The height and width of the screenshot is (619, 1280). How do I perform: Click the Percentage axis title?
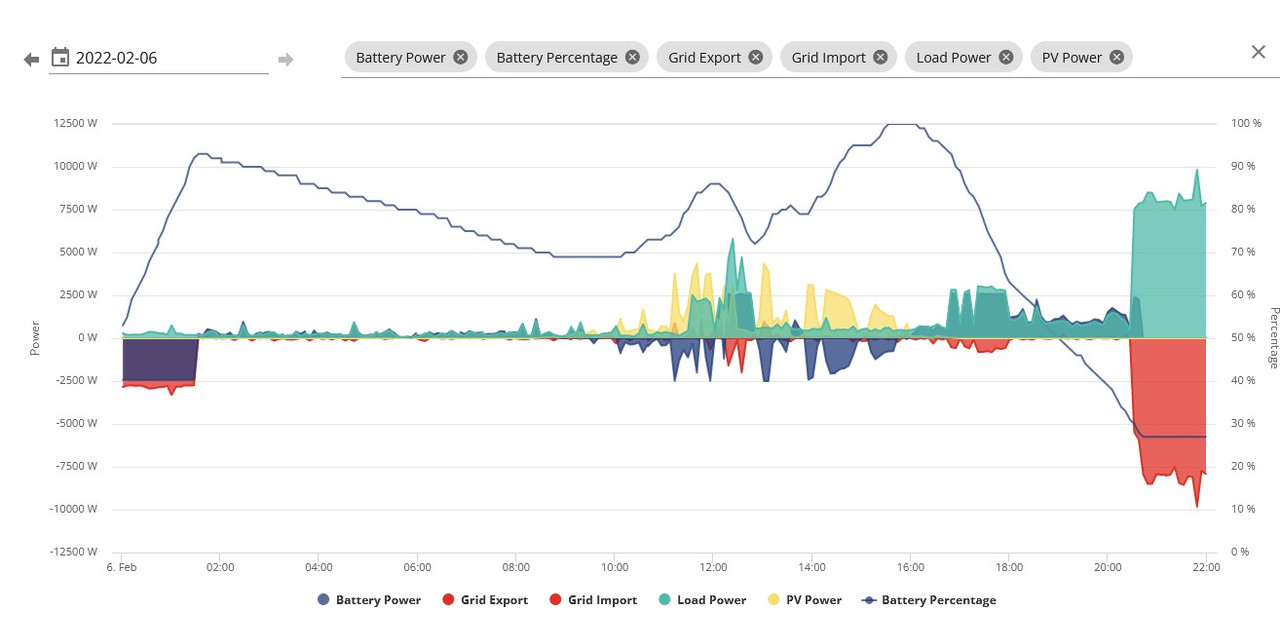click(1274, 338)
